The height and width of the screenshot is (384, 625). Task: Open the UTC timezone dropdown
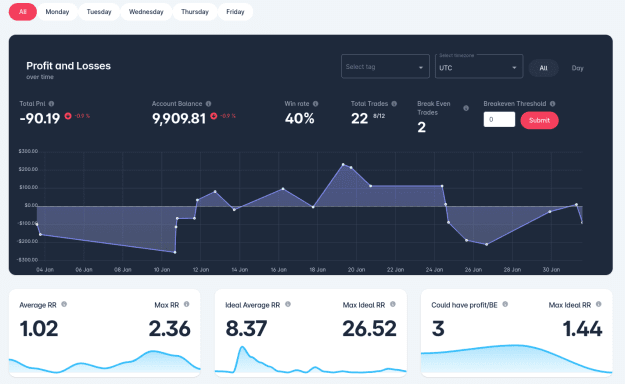point(479,67)
